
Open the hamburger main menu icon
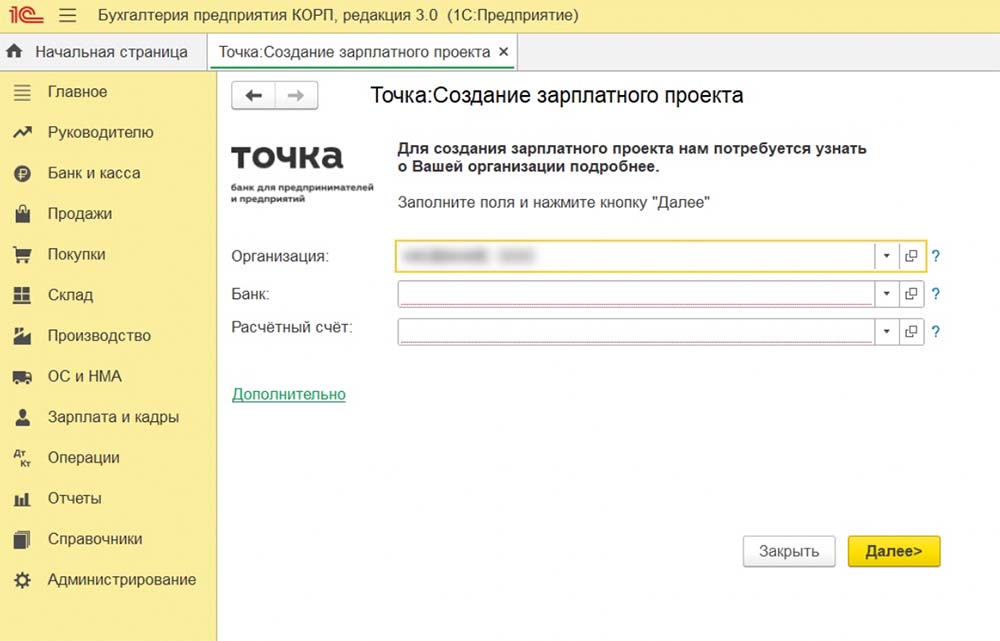(x=68, y=16)
